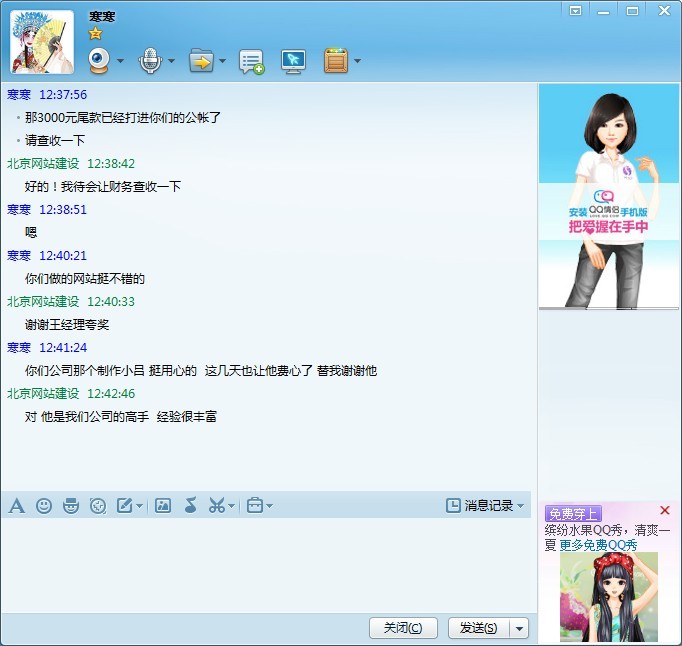Open the applications box icon
Viewport: 682px width, 646px height.
336,61
